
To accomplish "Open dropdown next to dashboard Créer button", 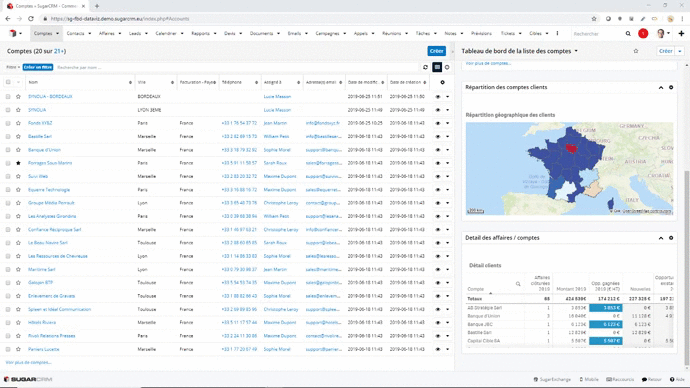I will [680, 51].
